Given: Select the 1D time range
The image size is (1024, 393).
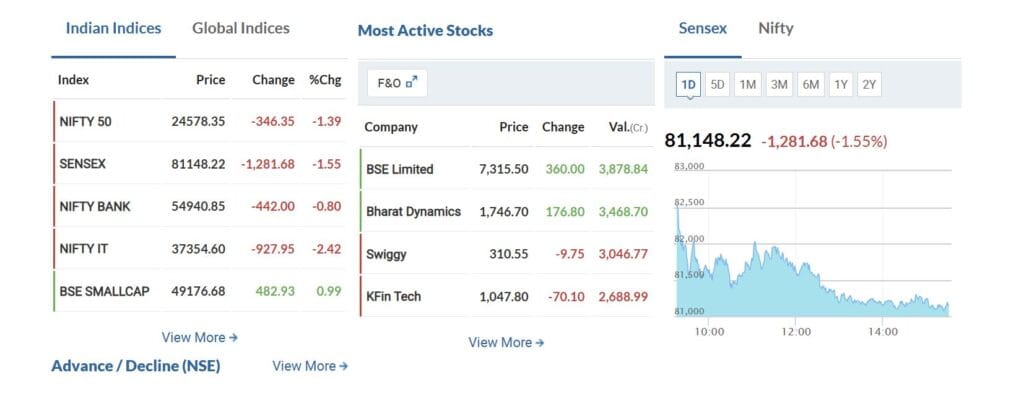Looking at the screenshot, I should coord(688,85).
